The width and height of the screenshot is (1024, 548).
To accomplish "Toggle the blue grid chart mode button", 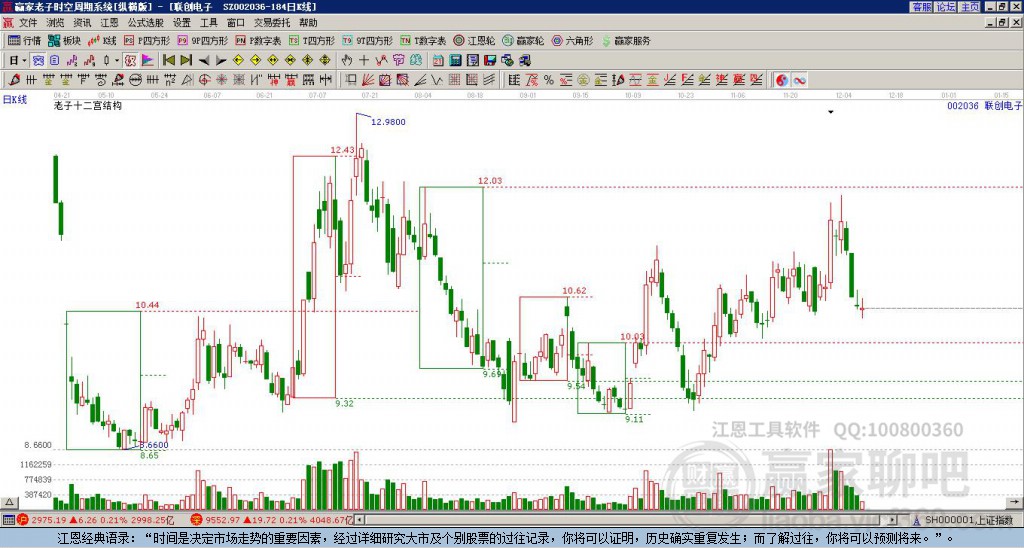I will [38, 60].
